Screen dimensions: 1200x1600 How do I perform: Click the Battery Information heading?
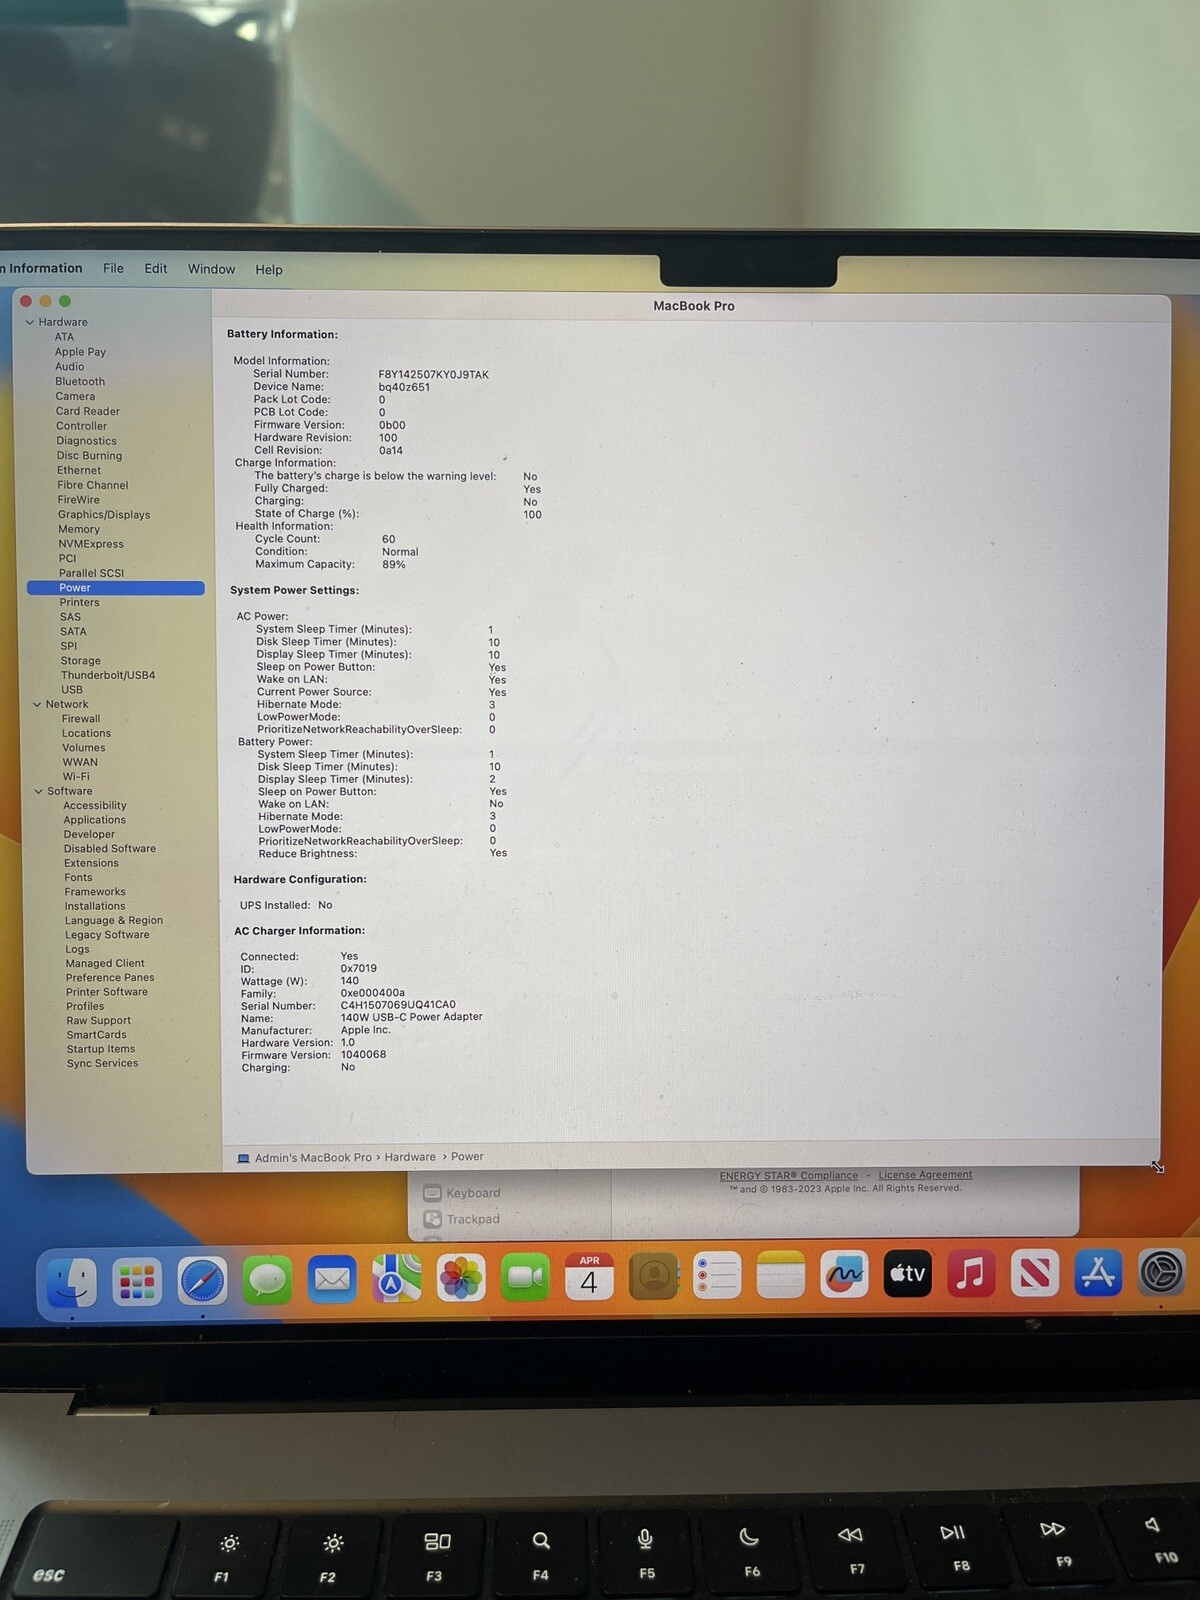coord(282,334)
